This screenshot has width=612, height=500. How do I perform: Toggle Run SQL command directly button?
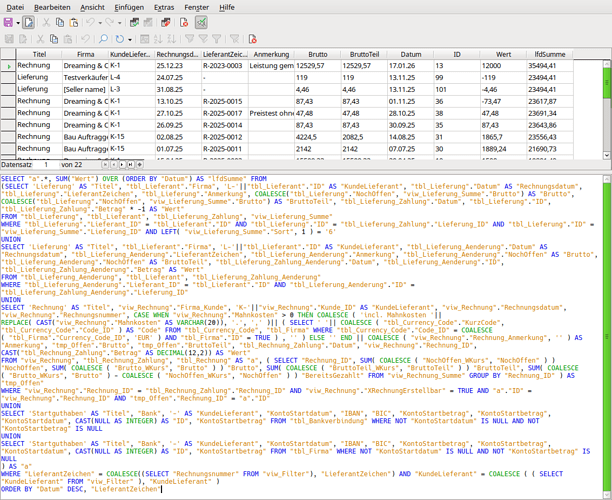pos(201,23)
